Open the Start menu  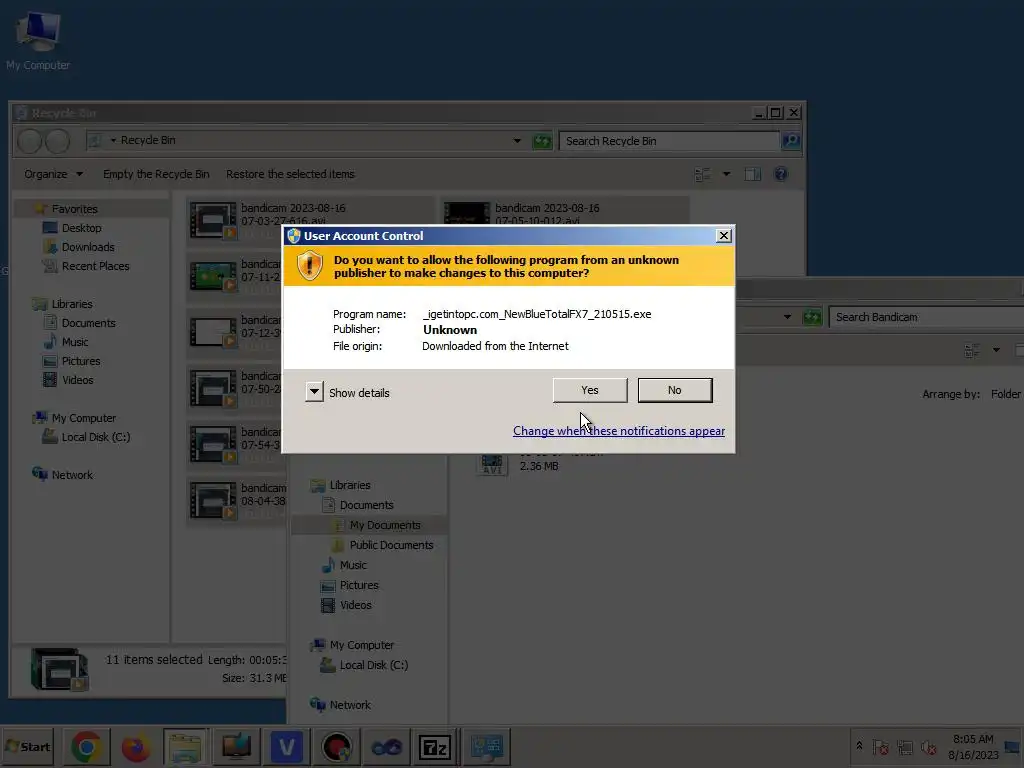coord(27,746)
